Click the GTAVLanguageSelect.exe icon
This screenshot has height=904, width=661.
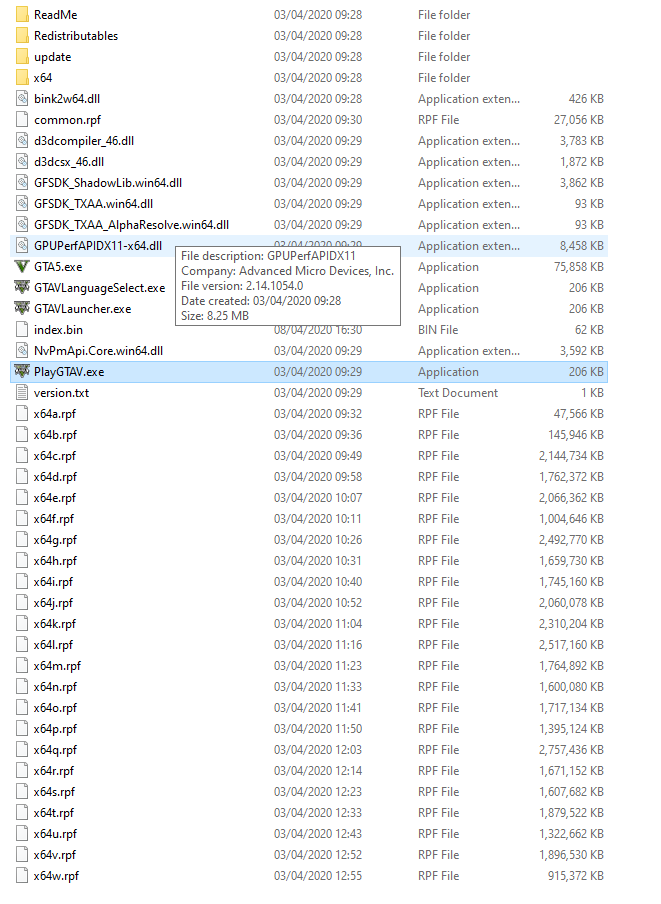[22, 288]
